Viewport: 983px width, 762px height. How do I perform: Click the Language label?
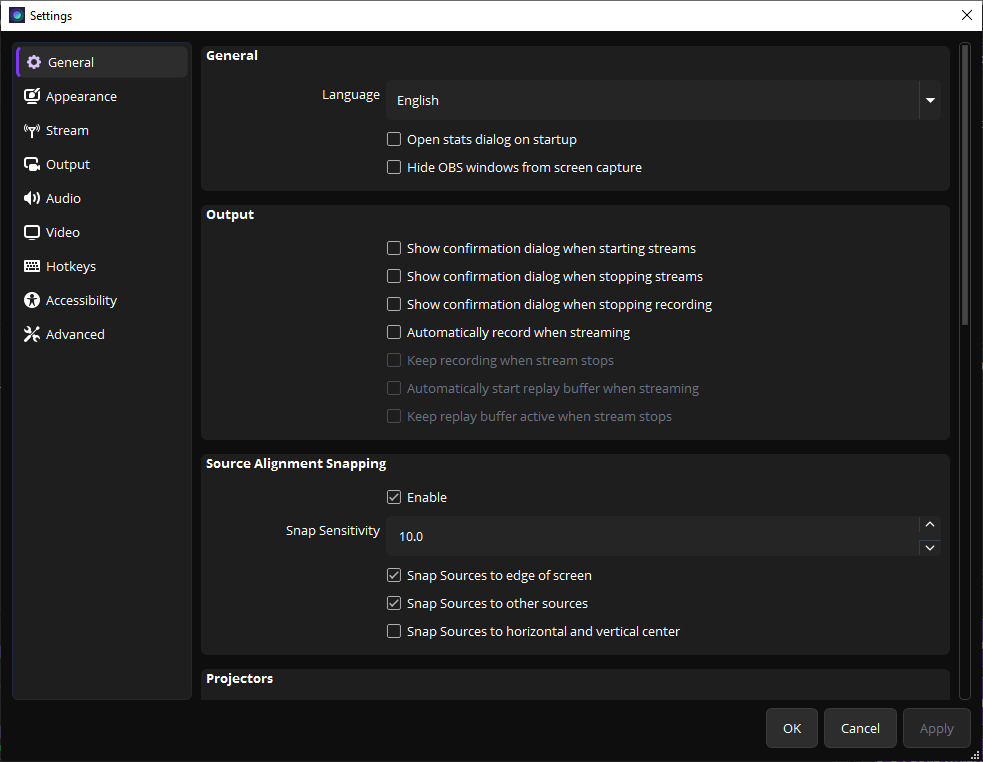click(351, 95)
